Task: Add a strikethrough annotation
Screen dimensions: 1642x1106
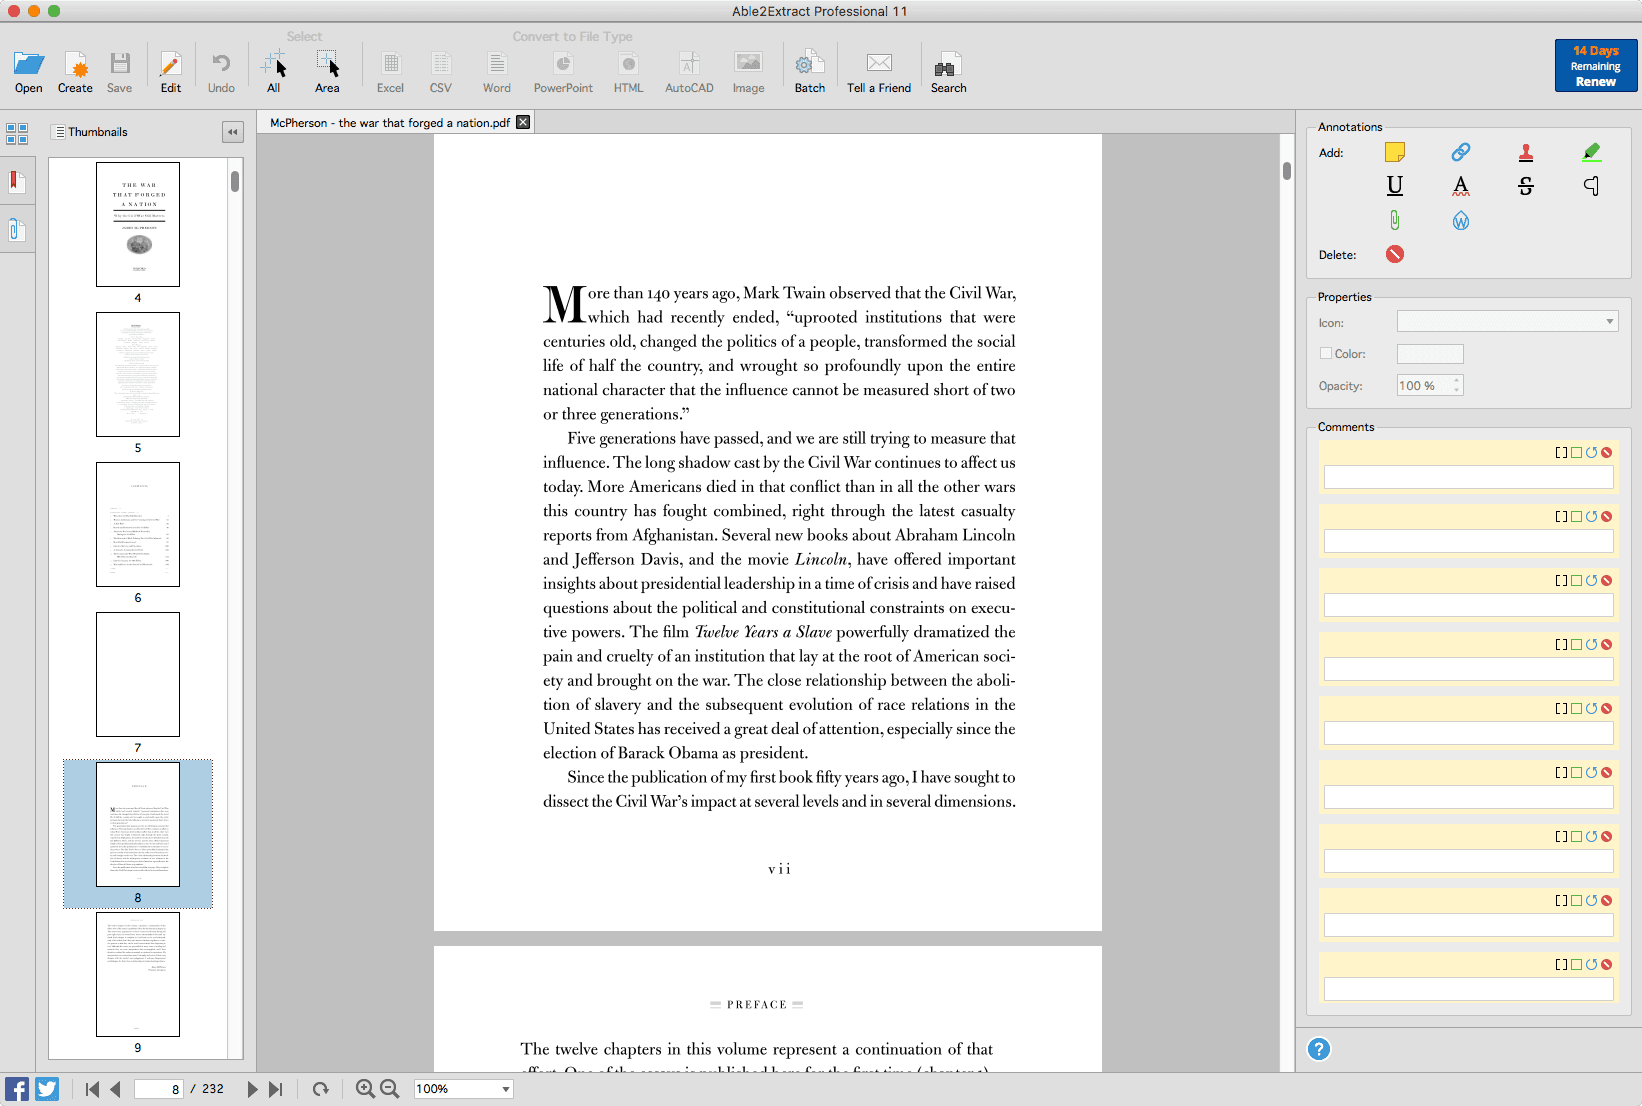Action: (1526, 186)
